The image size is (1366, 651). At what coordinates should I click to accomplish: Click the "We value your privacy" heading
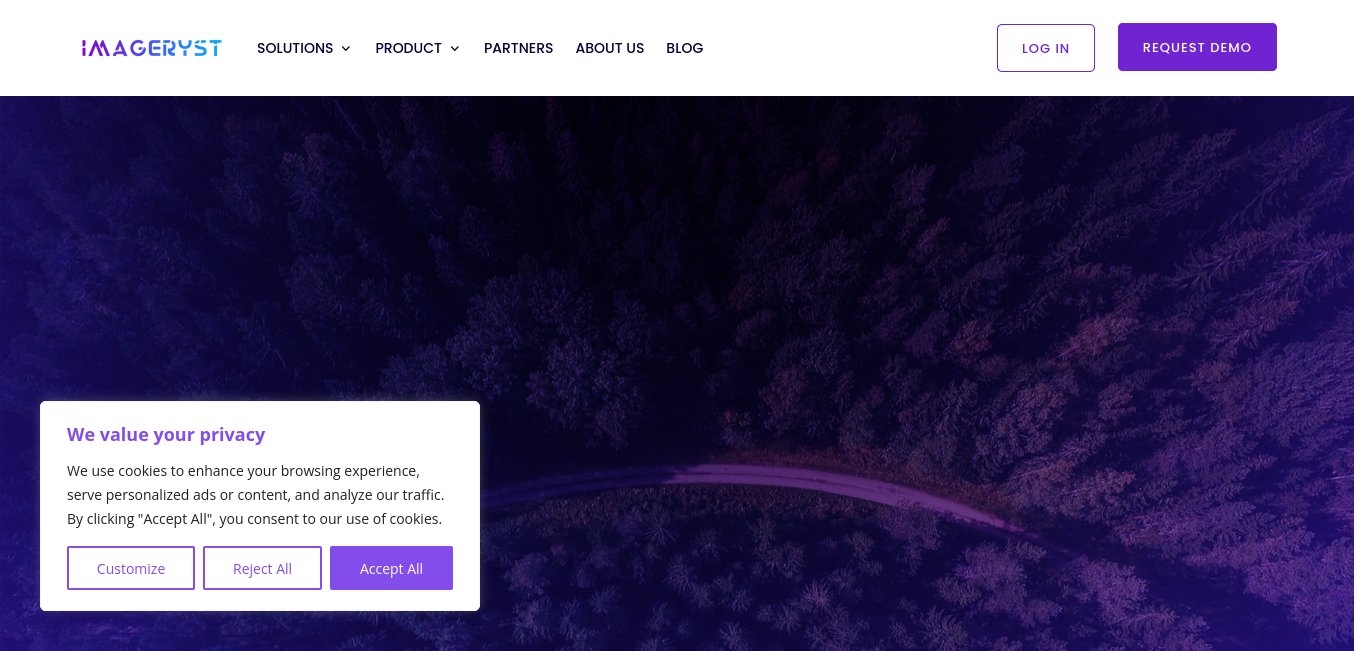[x=166, y=434]
